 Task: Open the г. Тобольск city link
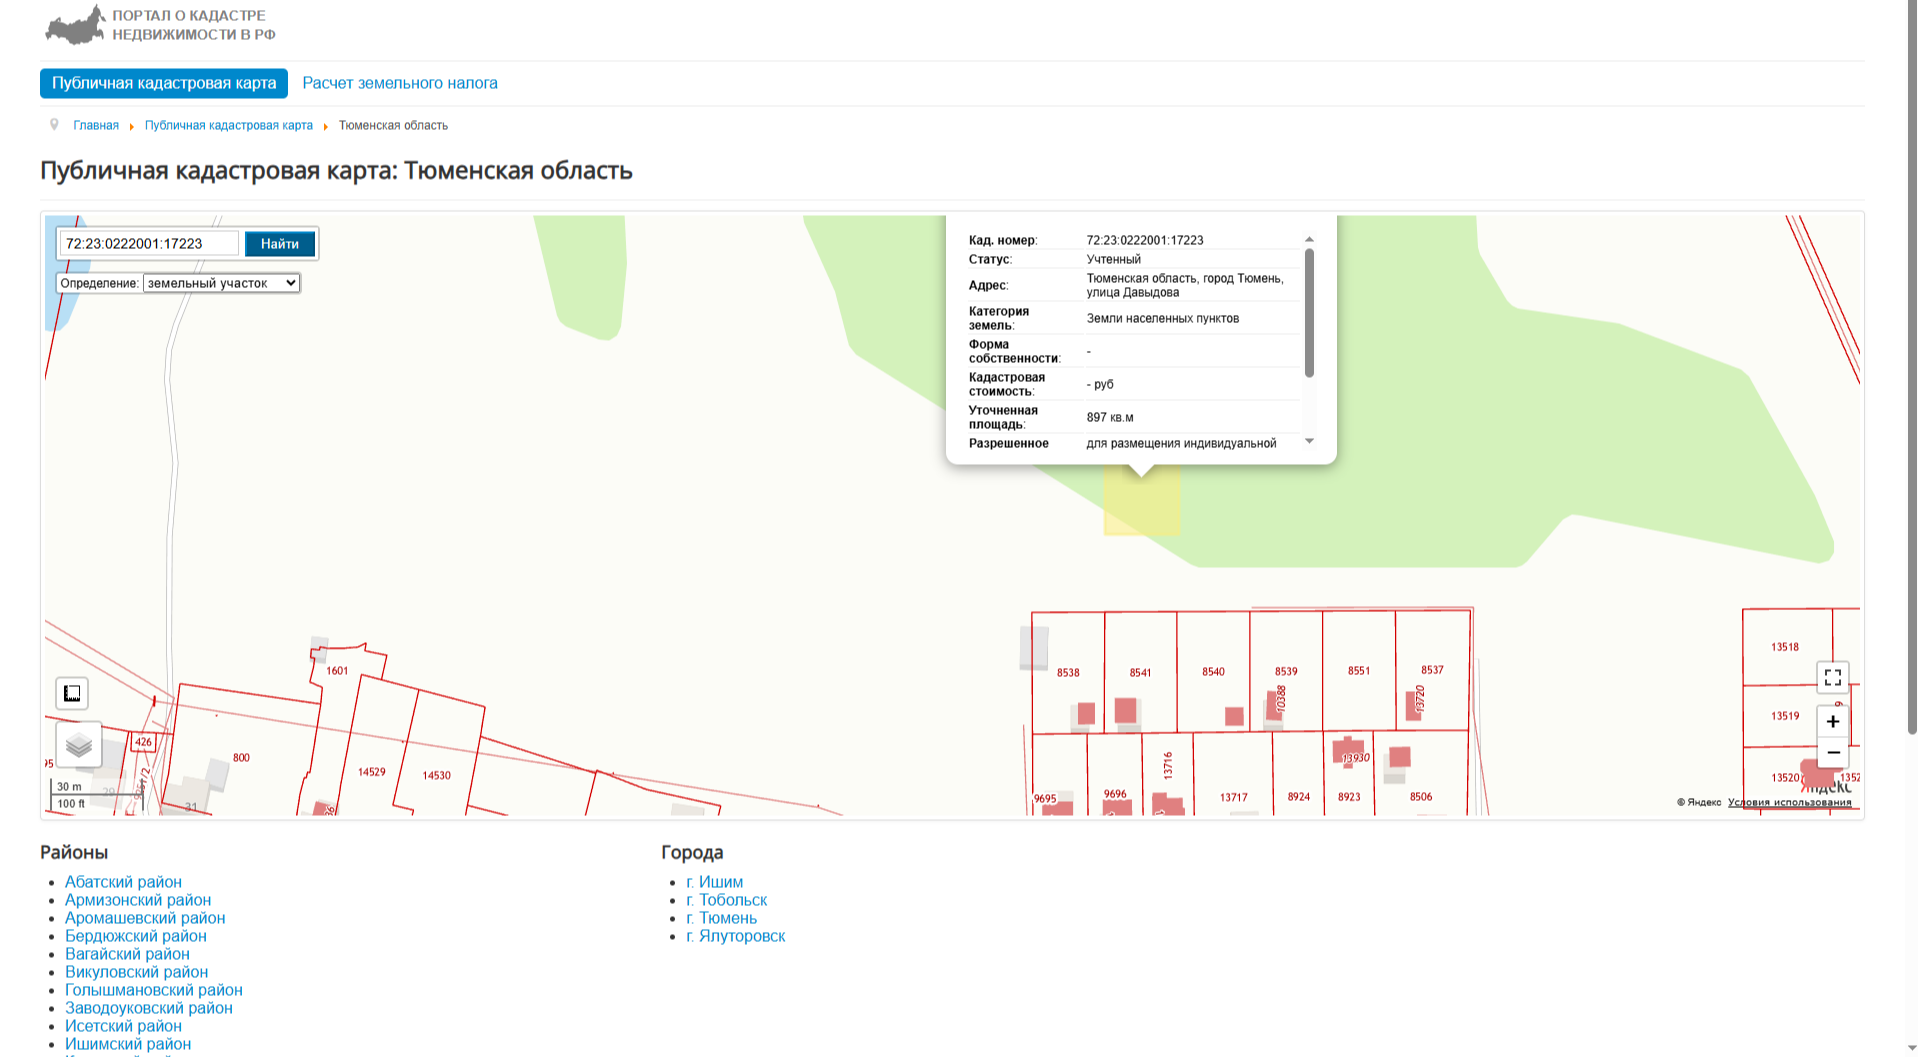coord(726,900)
